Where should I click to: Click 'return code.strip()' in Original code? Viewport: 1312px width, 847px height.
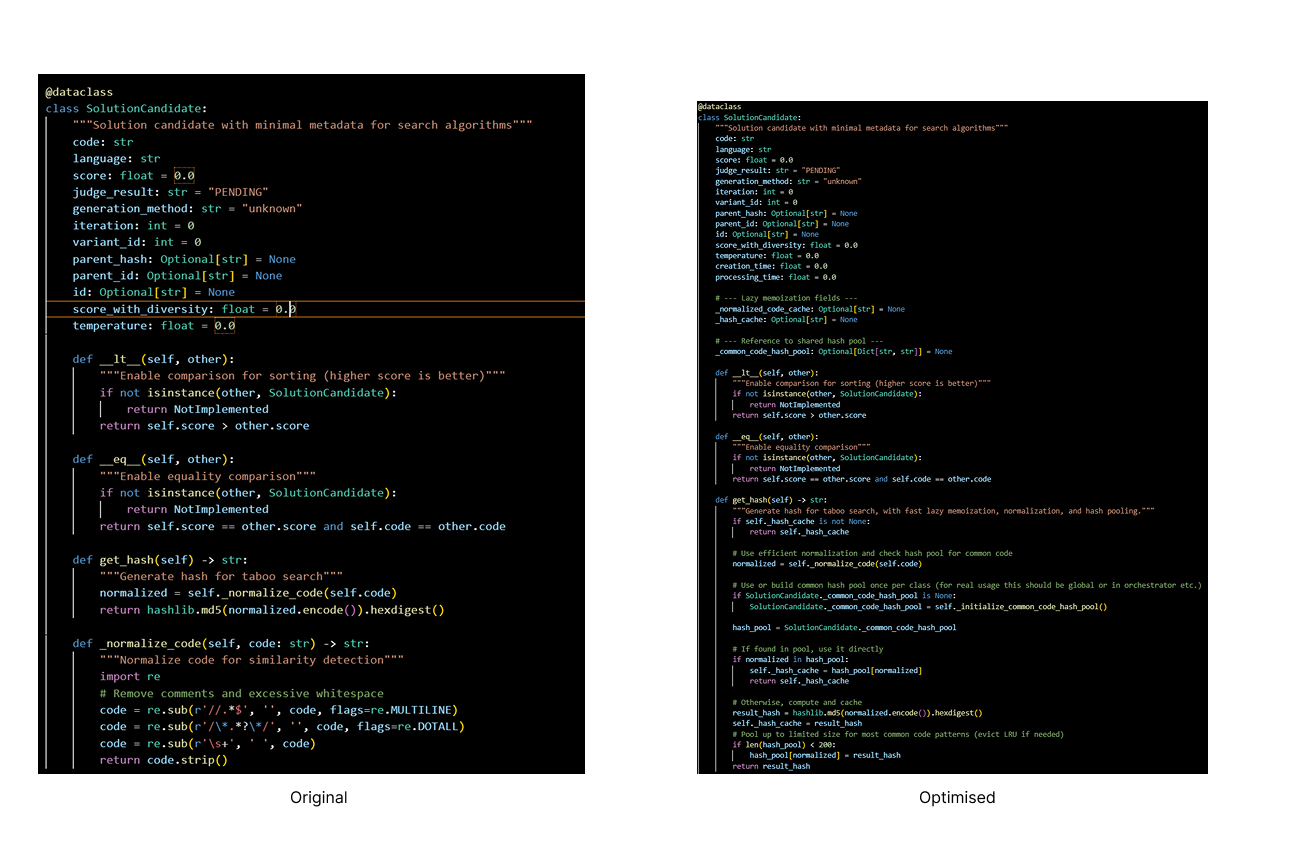pos(164,760)
